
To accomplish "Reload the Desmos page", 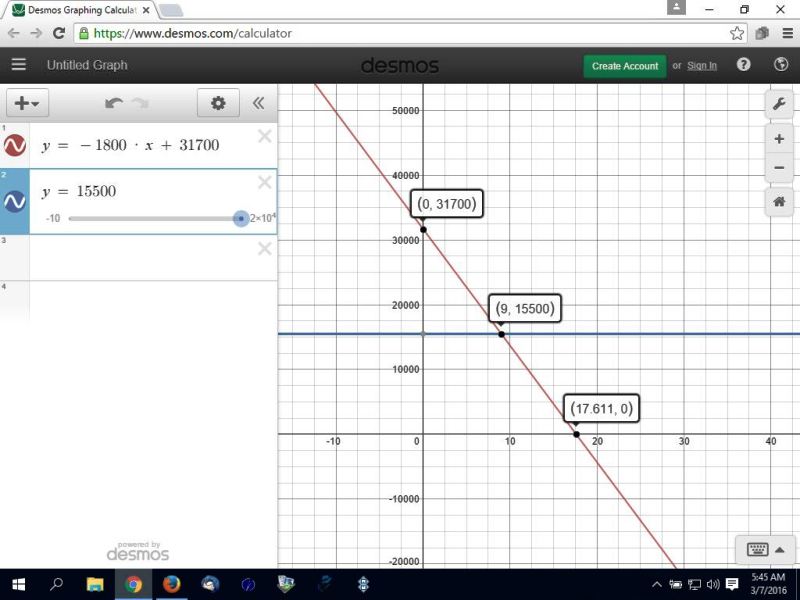I will (59, 34).
